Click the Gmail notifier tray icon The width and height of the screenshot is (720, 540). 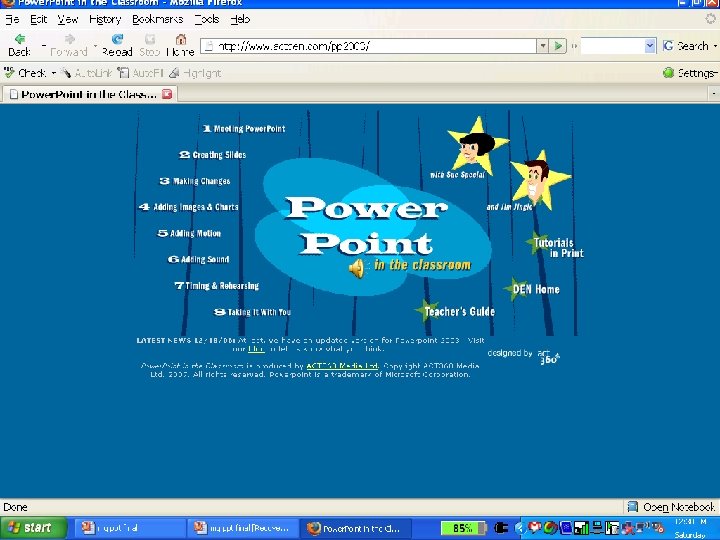click(x=534, y=528)
